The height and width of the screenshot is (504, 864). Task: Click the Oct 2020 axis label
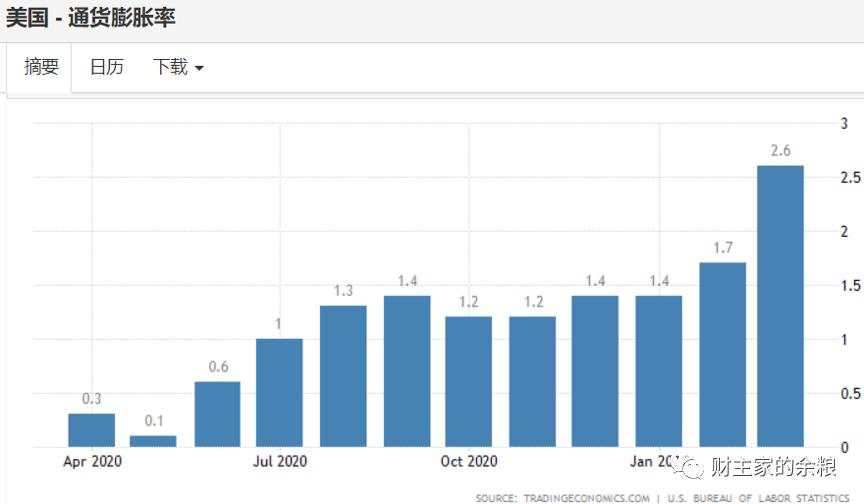(469, 462)
